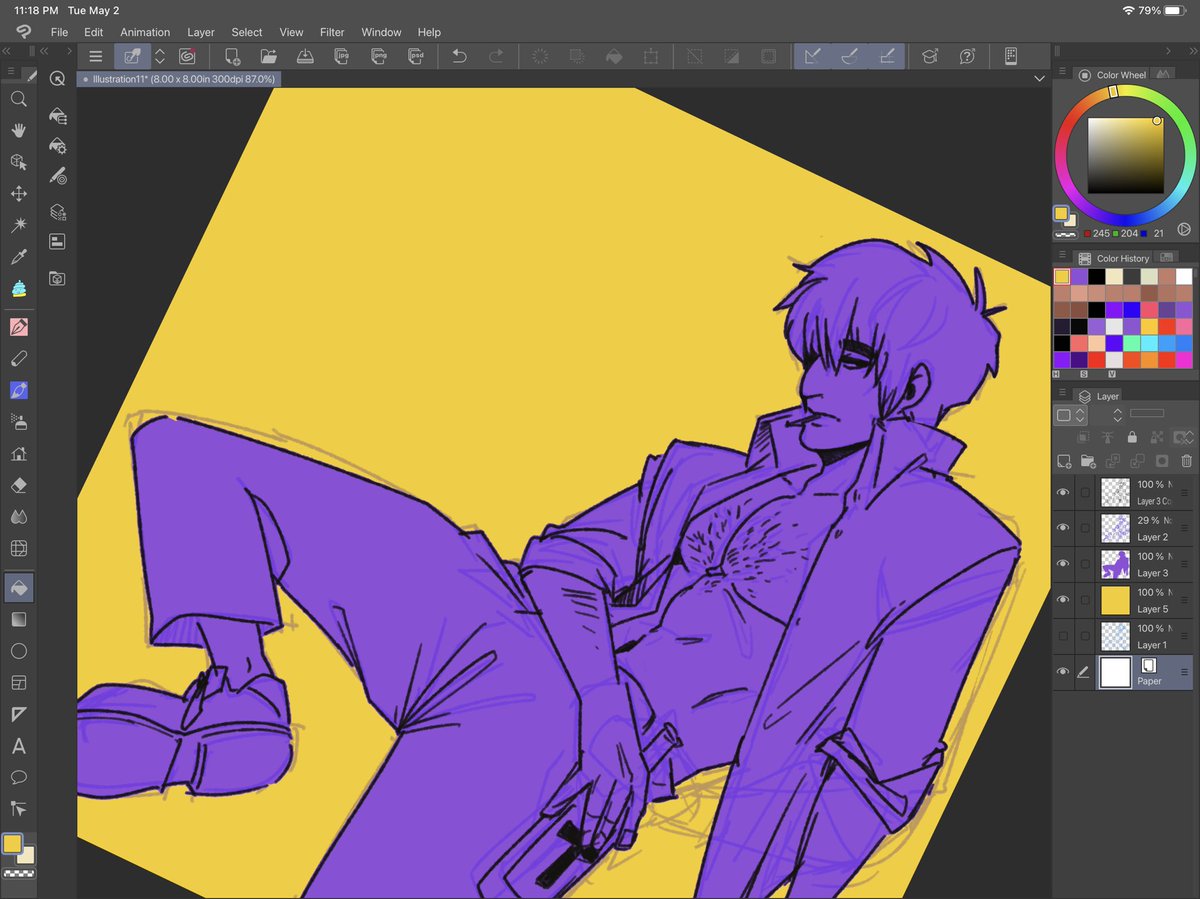
Task: Delete layer with trash can icon
Action: (1186, 461)
